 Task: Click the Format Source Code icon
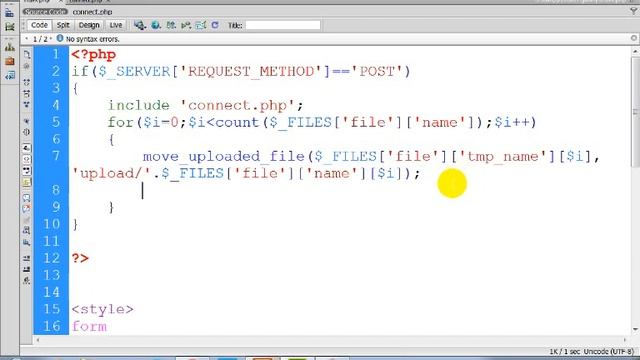coord(27,280)
